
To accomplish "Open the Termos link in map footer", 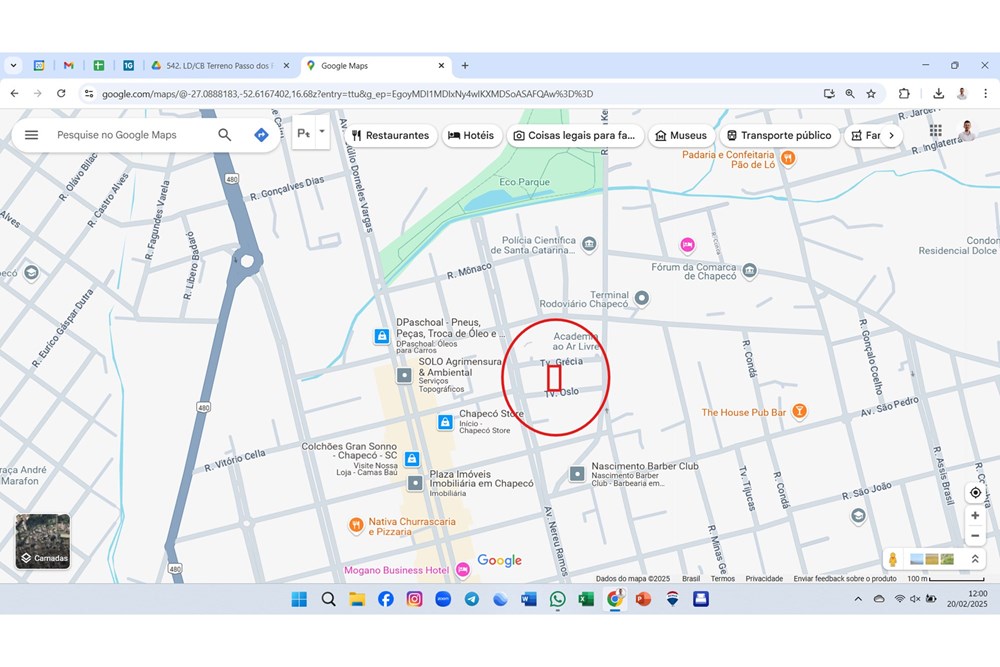I will 723,578.
